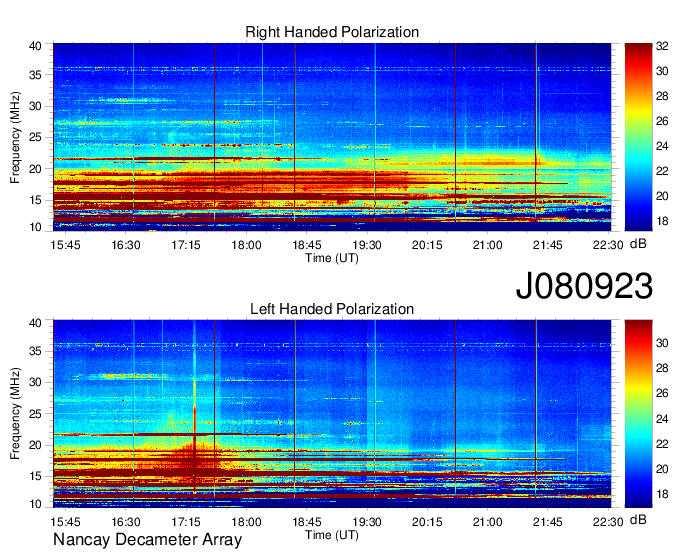Click the dB unit beside right-handed color bar
Viewport: 680px width, 552px height.
pos(638,244)
